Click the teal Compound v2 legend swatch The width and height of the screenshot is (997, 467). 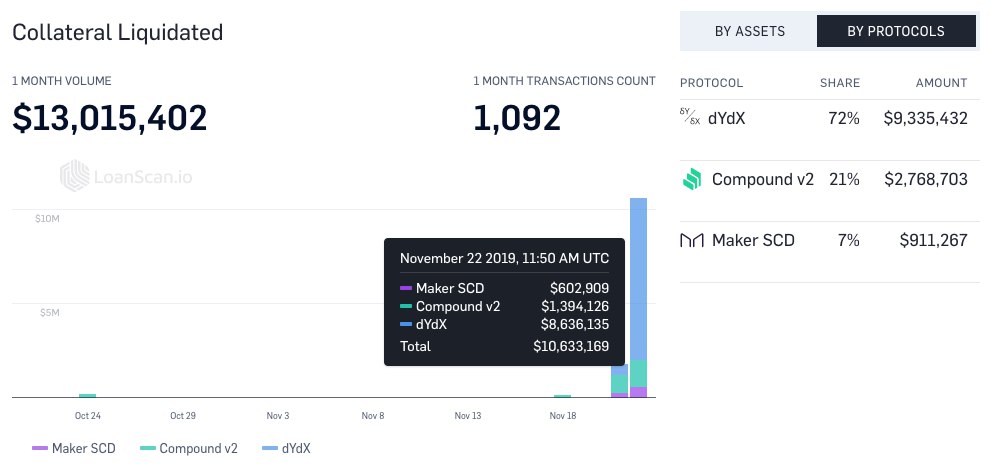tap(148, 449)
